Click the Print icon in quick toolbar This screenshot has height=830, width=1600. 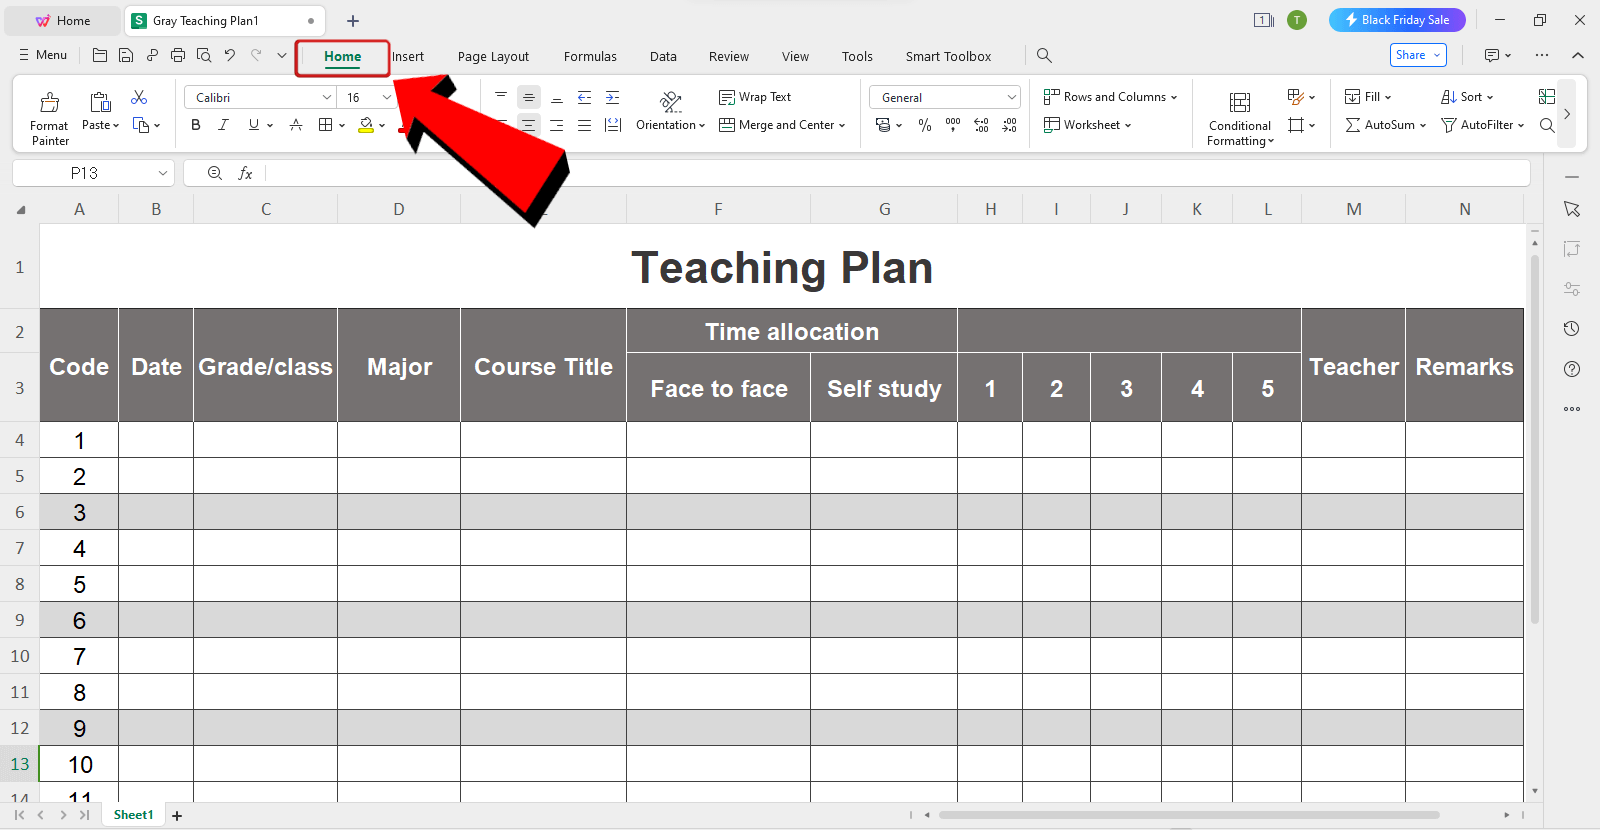tap(178, 56)
